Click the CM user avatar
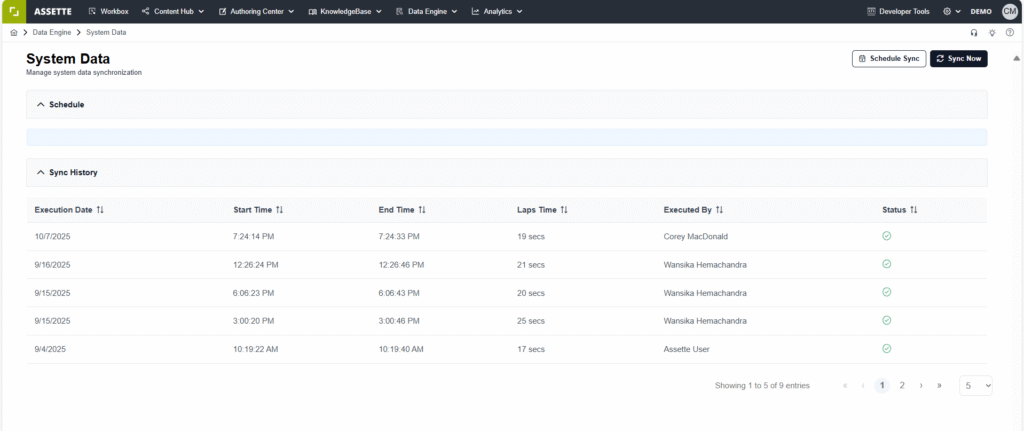This screenshot has height=431, width=1024. [x=1009, y=11]
